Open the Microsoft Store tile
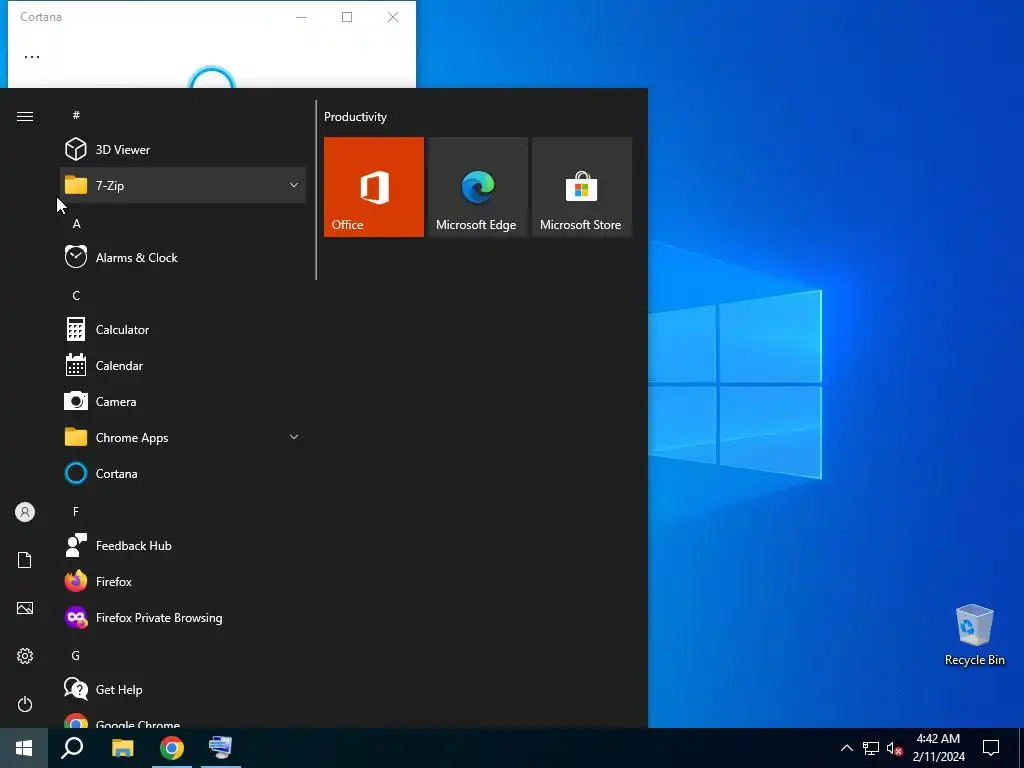Screen dimensions: 1024x768 (582, 187)
